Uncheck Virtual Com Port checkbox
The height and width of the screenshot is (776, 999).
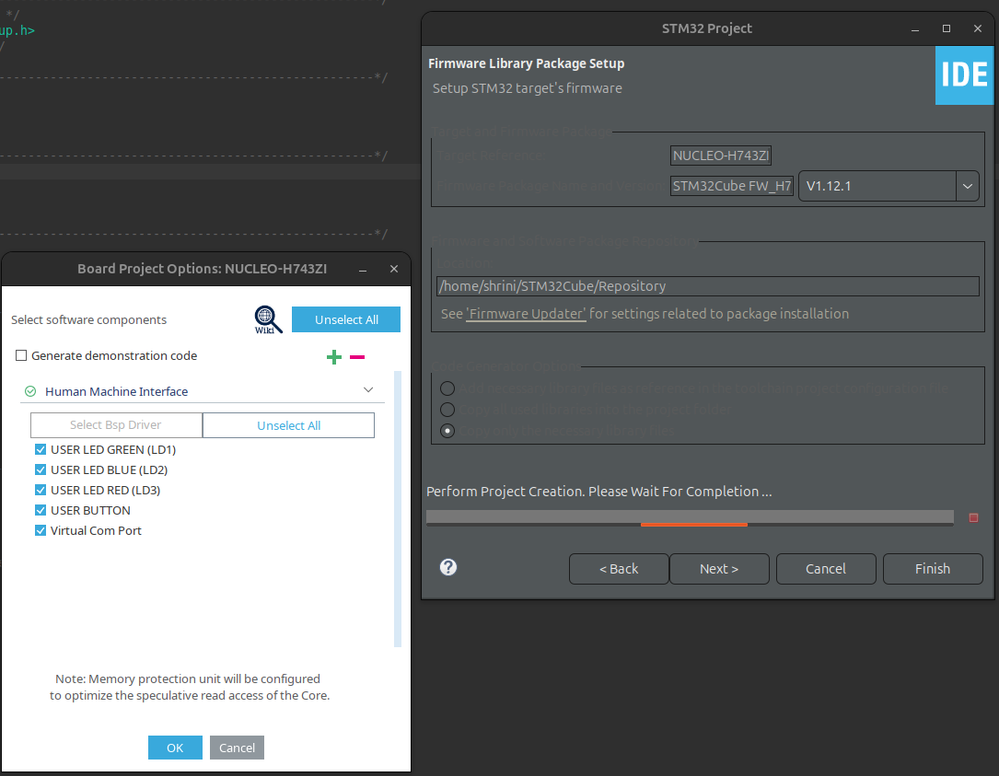pos(40,531)
